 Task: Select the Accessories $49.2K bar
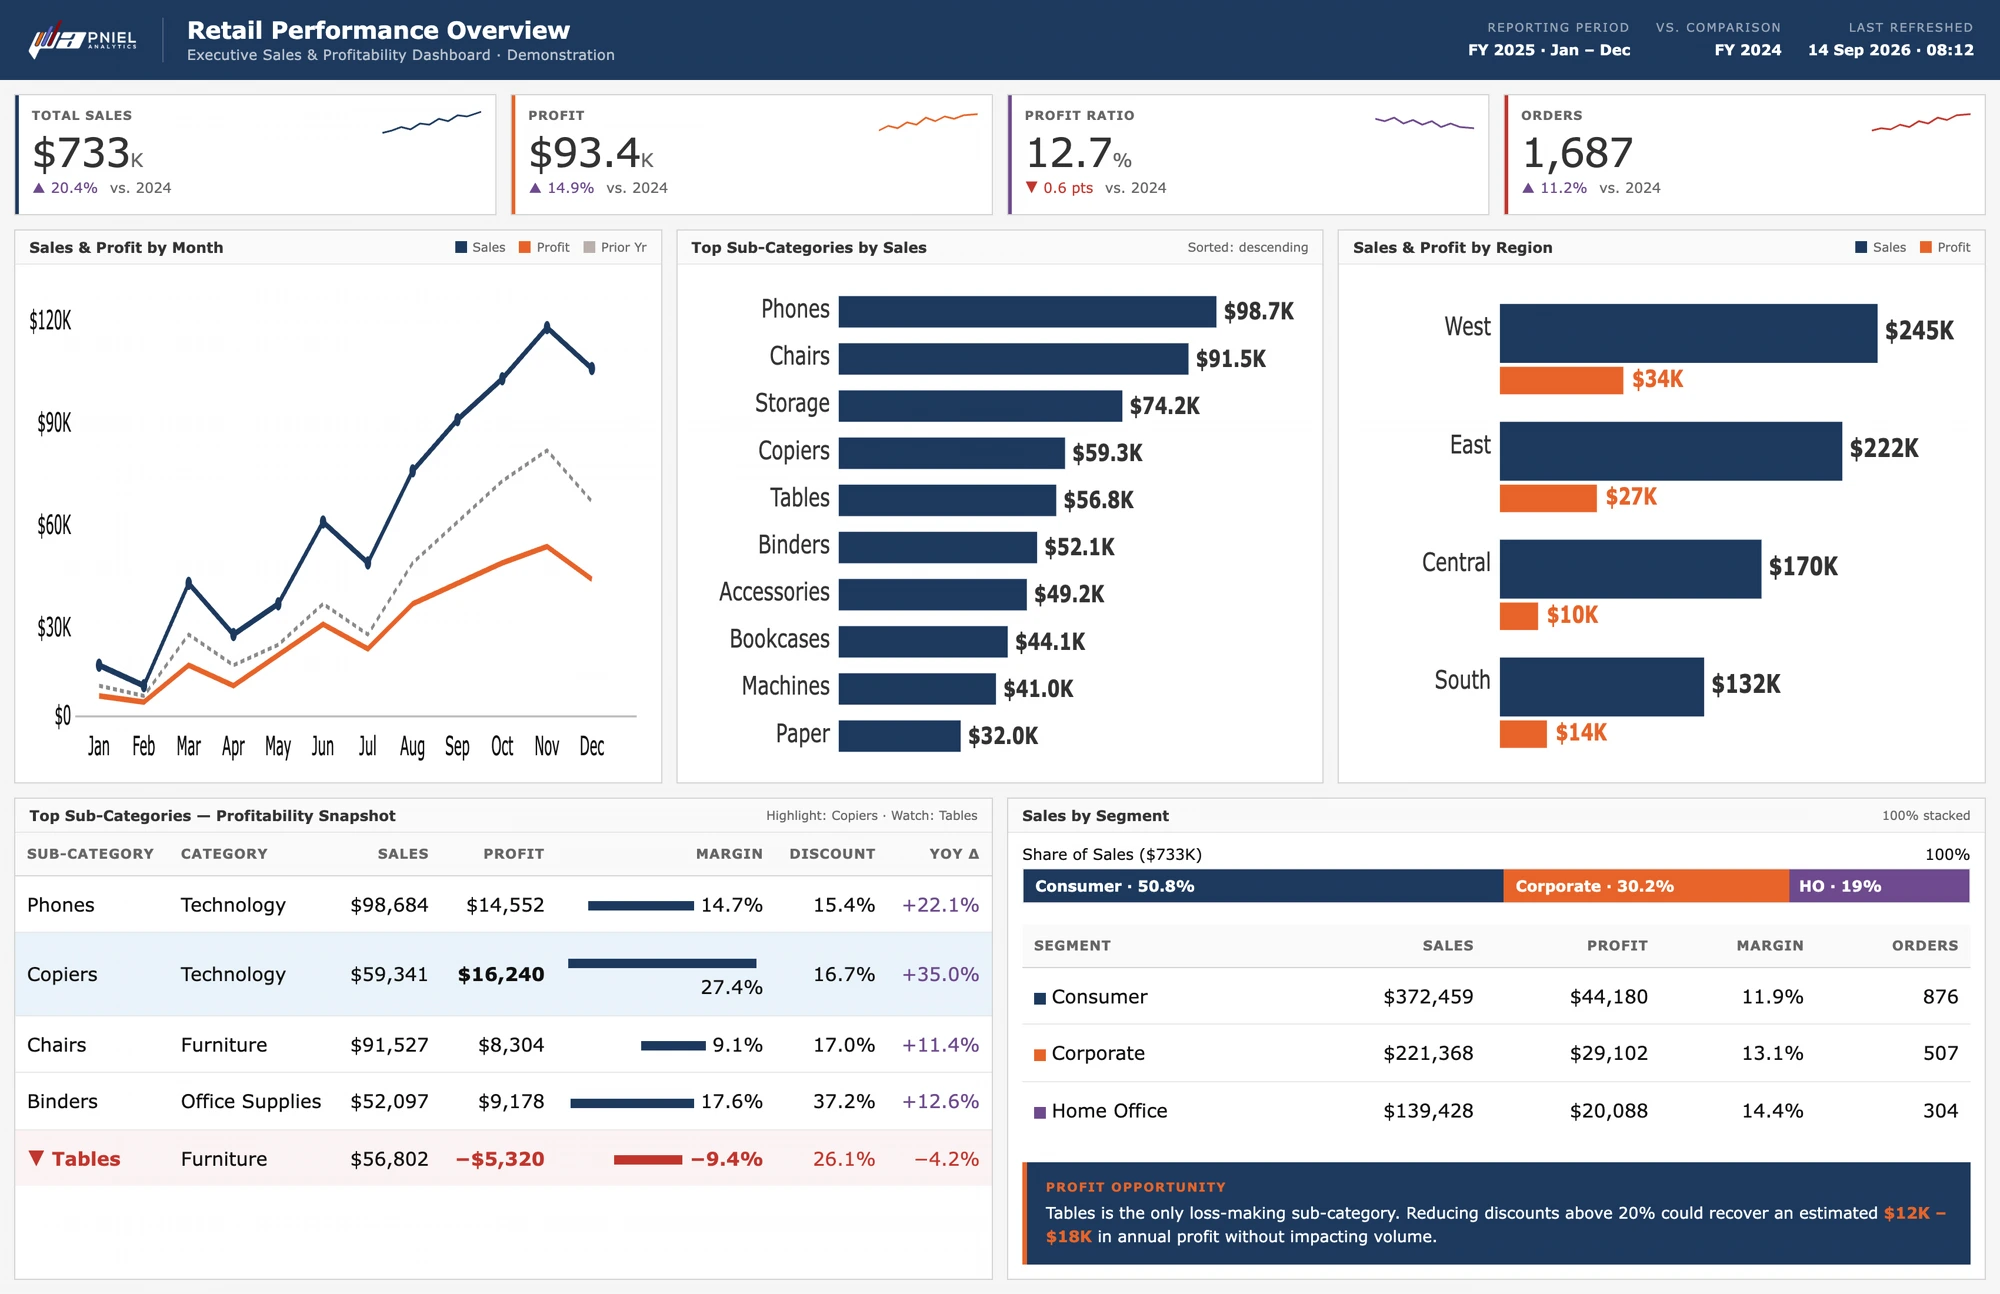coord(933,594)
